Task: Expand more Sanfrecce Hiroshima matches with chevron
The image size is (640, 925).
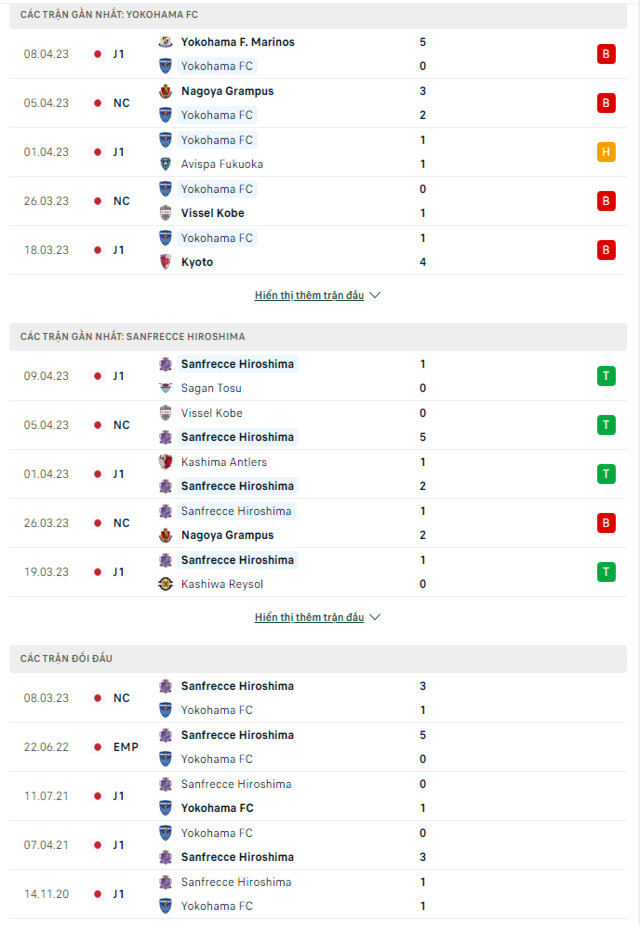Action: [x=375, y=617]
